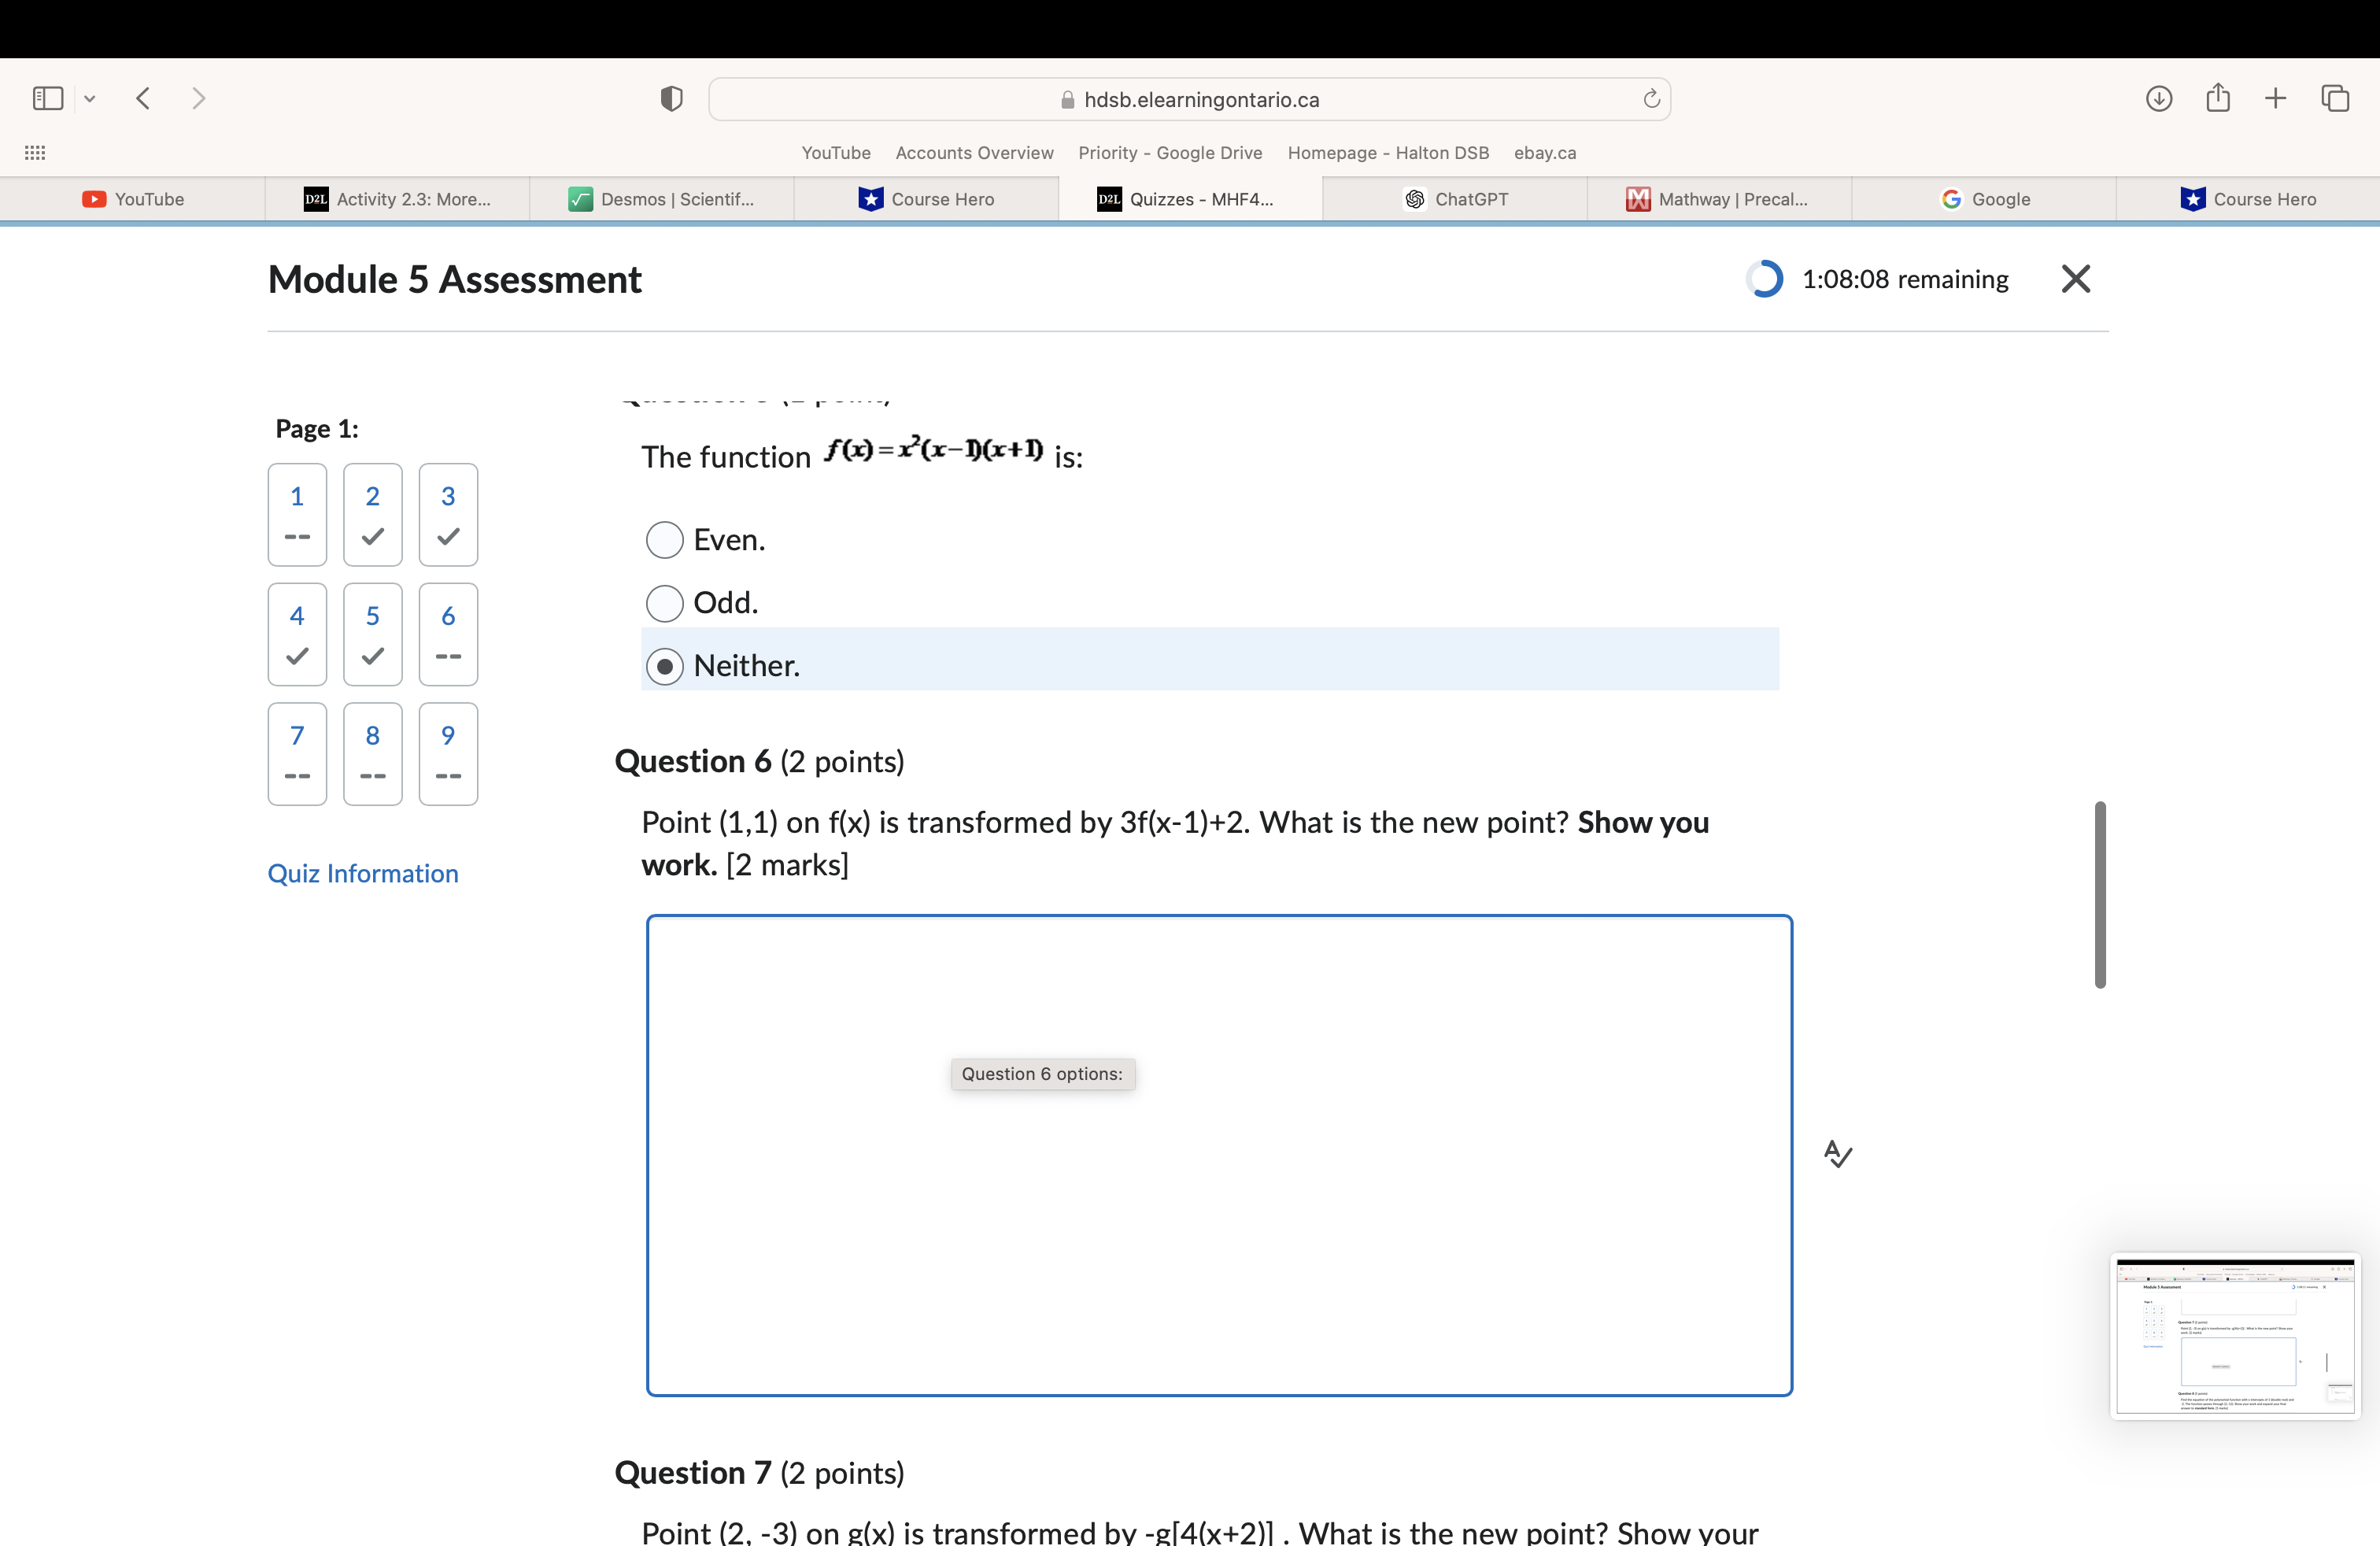Image resolution: width=2380 pixels, height=1546 pixels.
Task: Switch to the Mathway Precal tab
Action: point(1718,198)
